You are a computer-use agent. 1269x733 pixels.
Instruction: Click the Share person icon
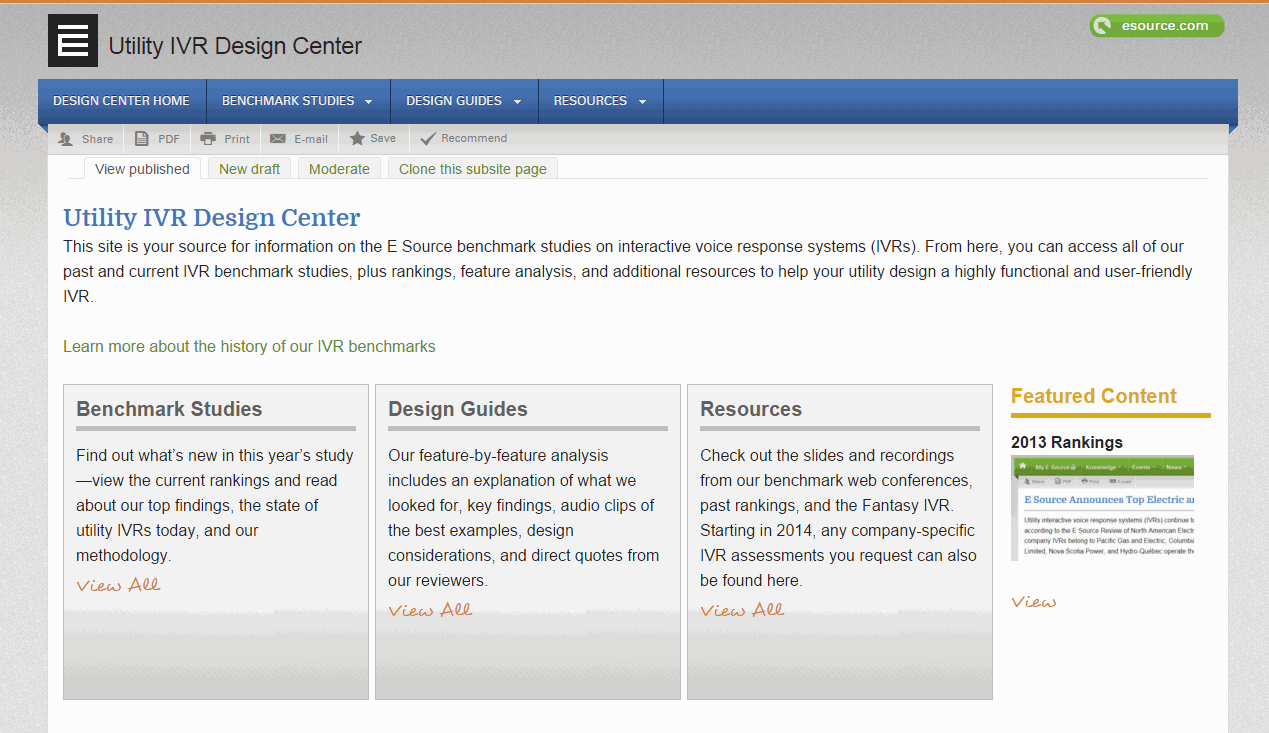[66, 139]
